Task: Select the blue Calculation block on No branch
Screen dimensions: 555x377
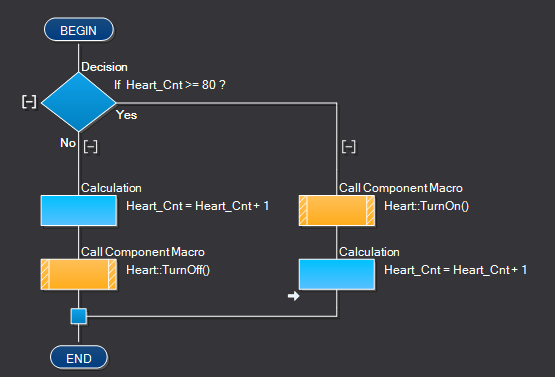Action: (x=79, y=210)
